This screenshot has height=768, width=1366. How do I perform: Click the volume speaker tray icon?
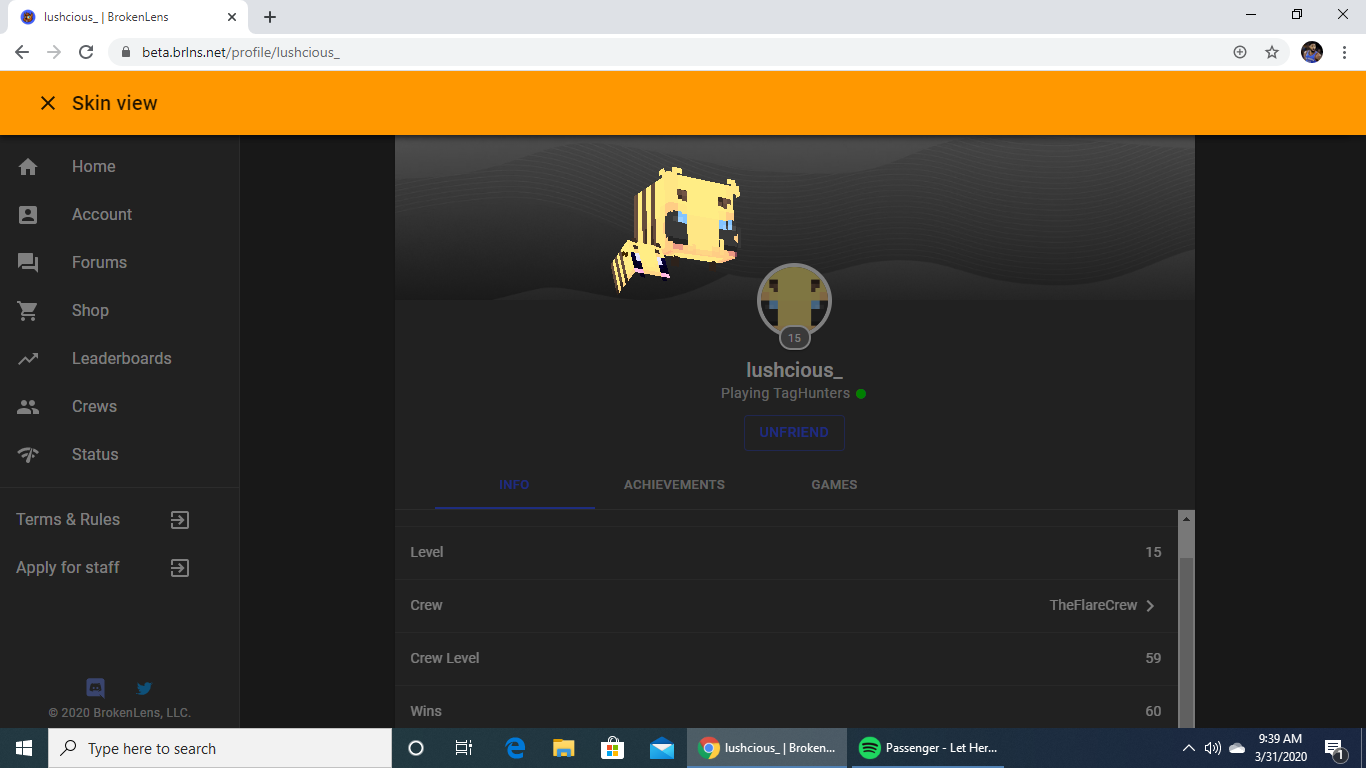point(1213,748)
